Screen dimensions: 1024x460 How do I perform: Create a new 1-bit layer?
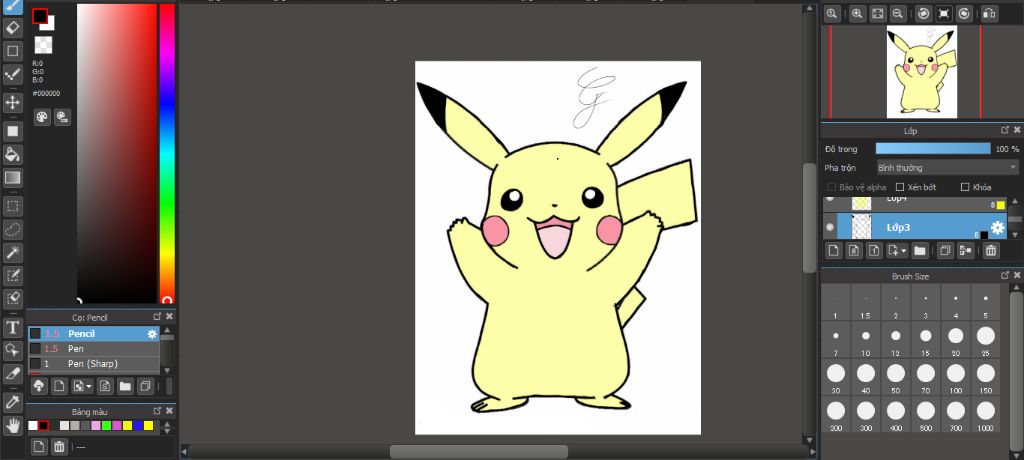point(874,250)
